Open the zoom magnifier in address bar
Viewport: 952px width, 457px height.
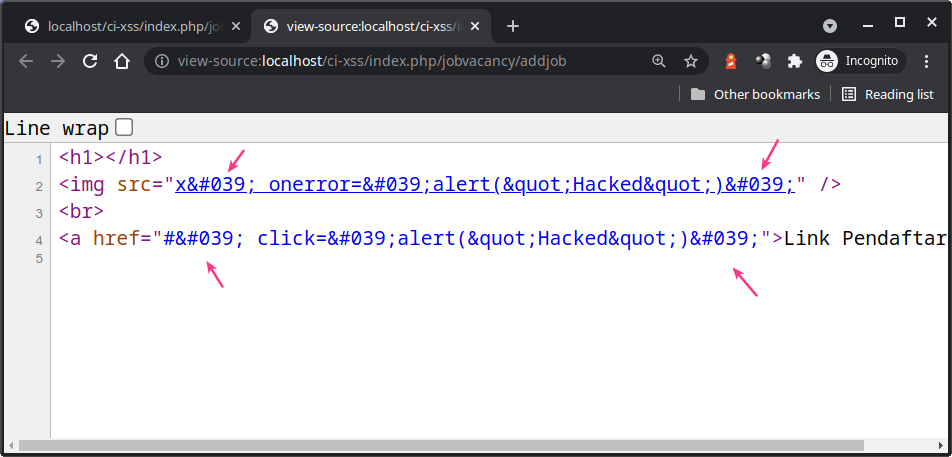tap(658, 61)
